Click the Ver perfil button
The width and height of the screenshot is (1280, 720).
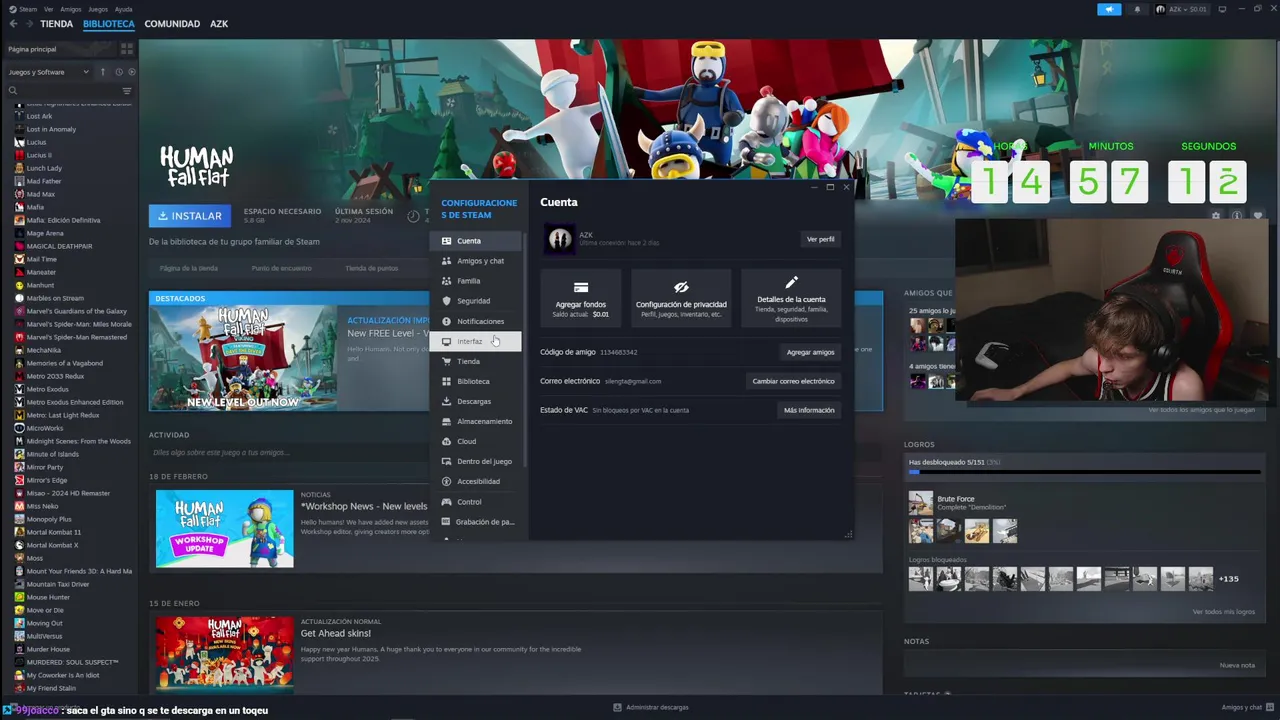click(820, 239)
